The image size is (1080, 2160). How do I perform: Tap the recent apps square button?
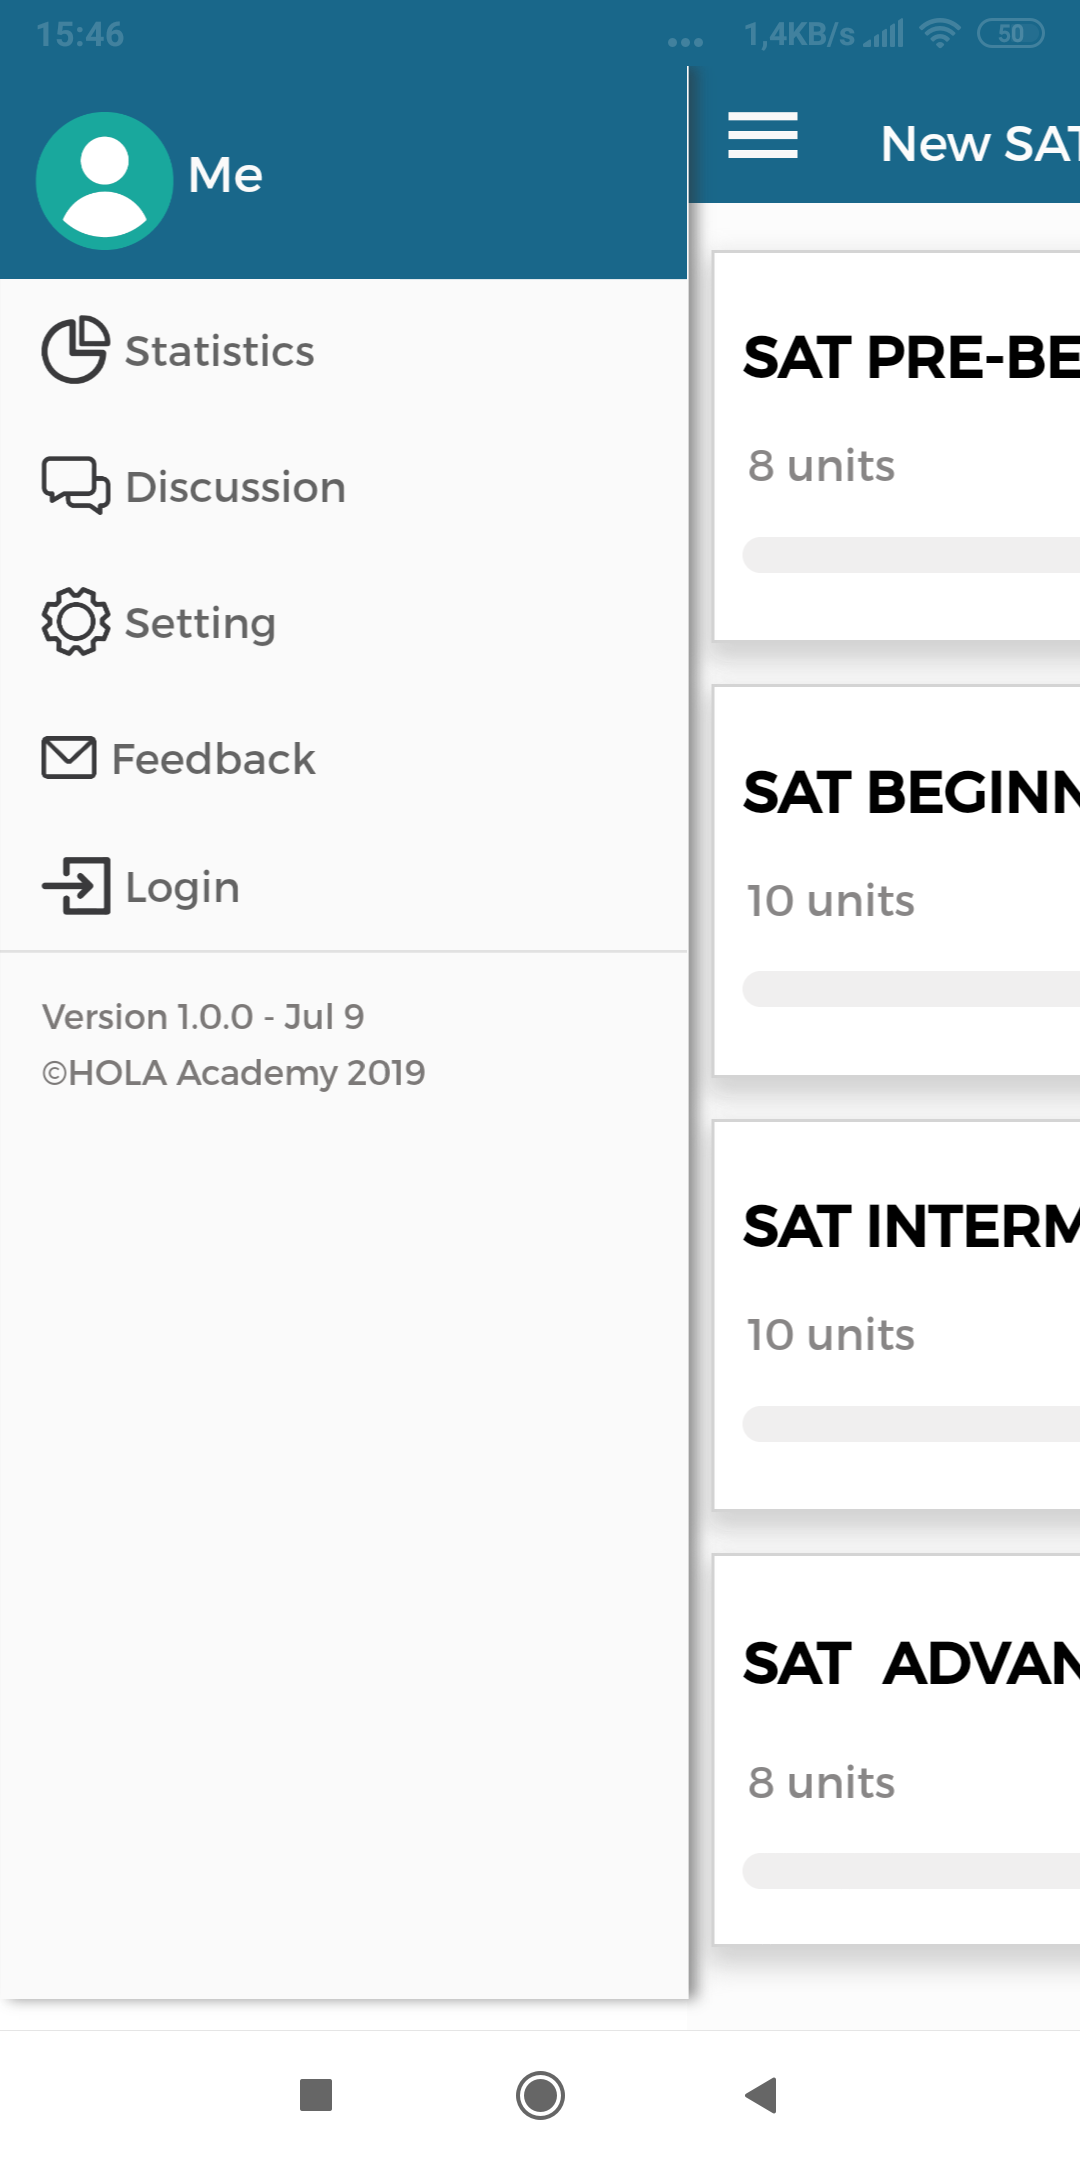pyautogui.click(x=316, y=2094)
